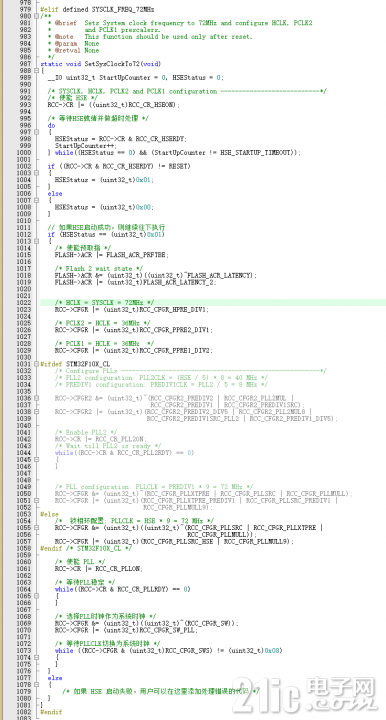The image size is (386, 720).
Task: Click '#elif defined SYSCLK_FREQ_72MHz' line
Action: [x=97, y=9]
